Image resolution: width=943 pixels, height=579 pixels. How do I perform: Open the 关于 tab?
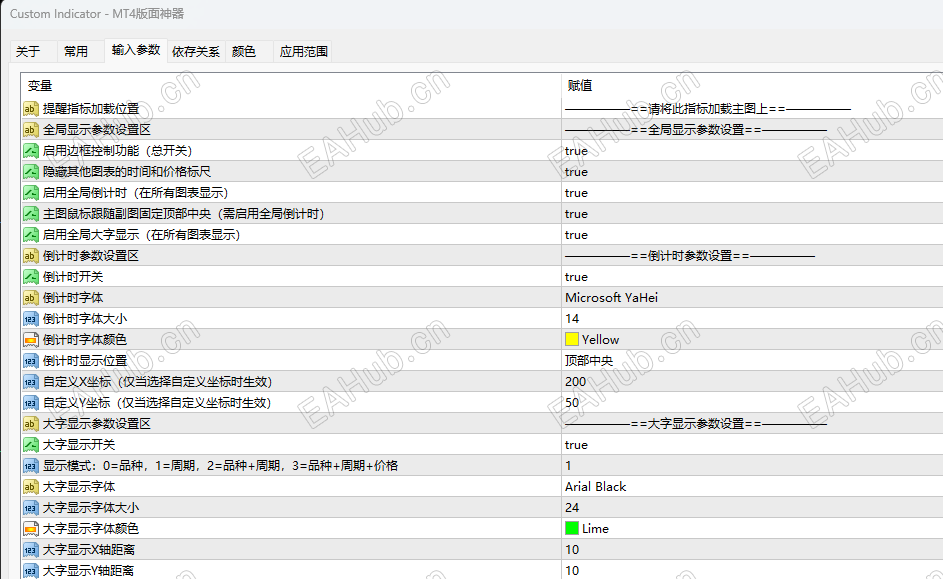tap(33, 52)
